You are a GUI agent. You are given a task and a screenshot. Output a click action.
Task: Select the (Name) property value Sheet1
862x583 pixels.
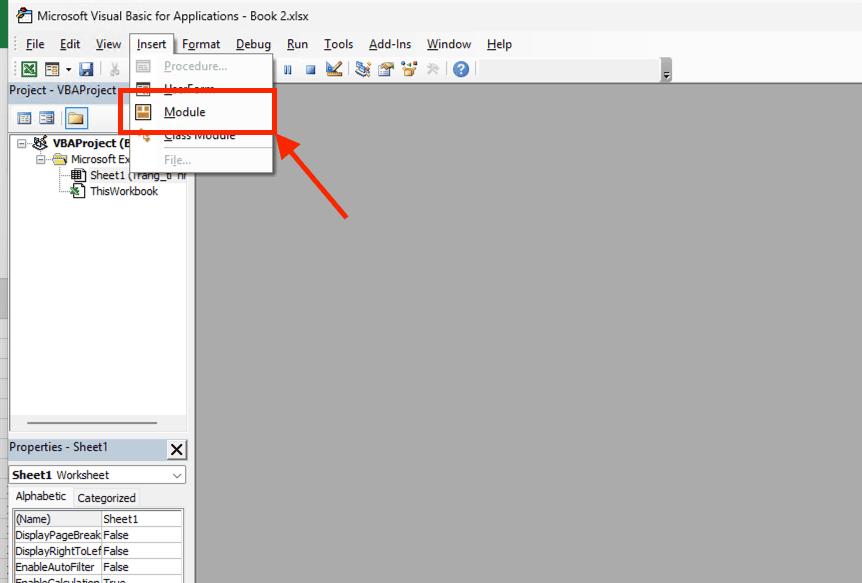pos(142,519)
